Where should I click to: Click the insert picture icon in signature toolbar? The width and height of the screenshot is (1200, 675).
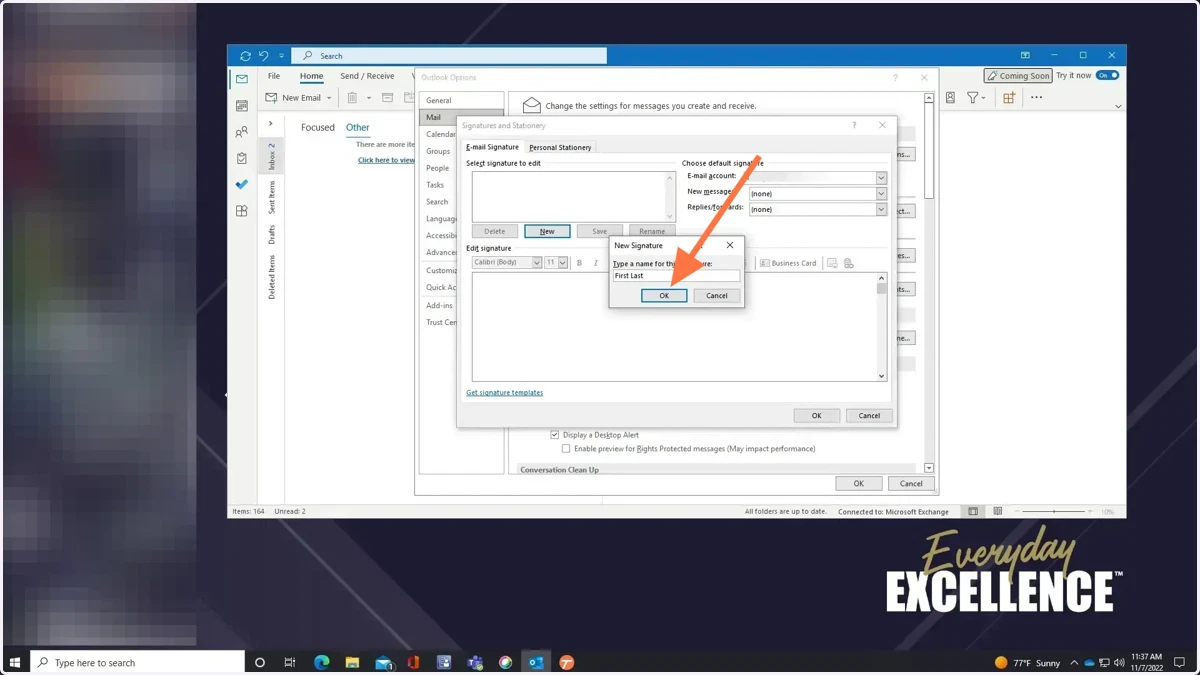point(832,263)
